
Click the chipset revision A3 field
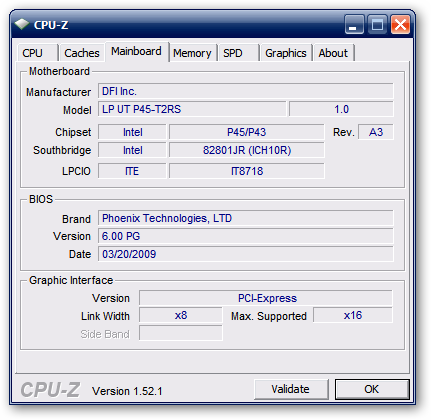[376, 132]
